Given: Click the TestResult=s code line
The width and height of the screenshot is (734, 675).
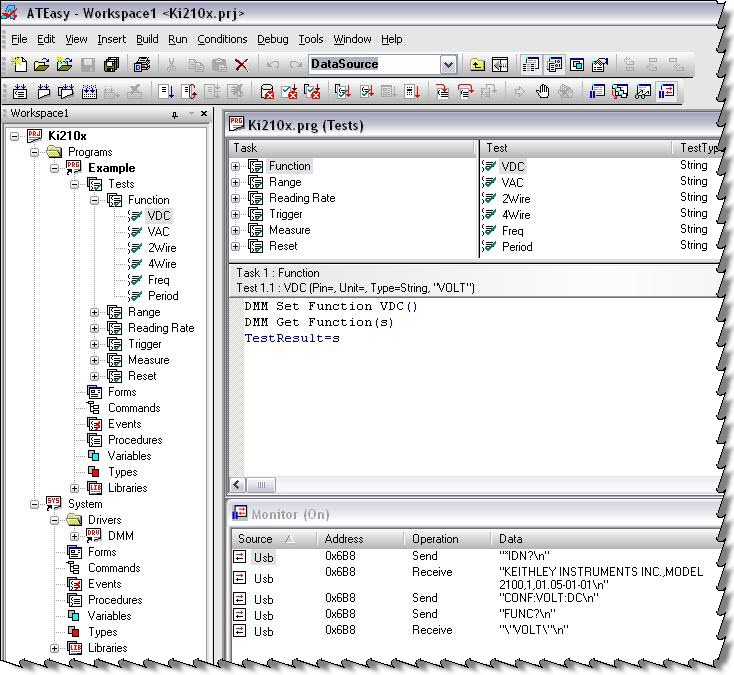Looking at the screenshot, I should 292,338.
